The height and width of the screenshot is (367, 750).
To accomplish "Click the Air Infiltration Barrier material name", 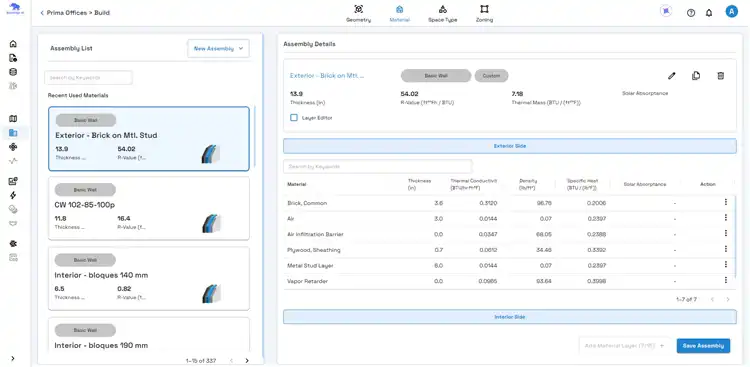I will 315,234.
